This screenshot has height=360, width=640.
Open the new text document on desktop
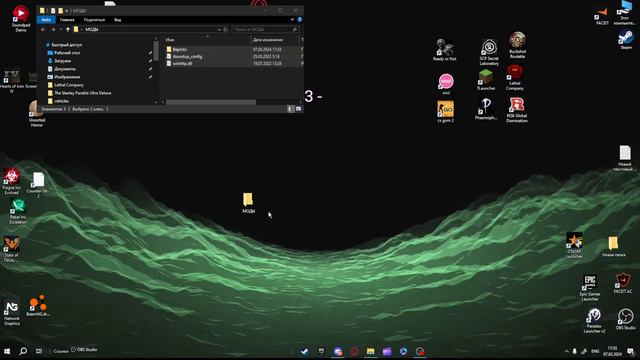[624, 158]
